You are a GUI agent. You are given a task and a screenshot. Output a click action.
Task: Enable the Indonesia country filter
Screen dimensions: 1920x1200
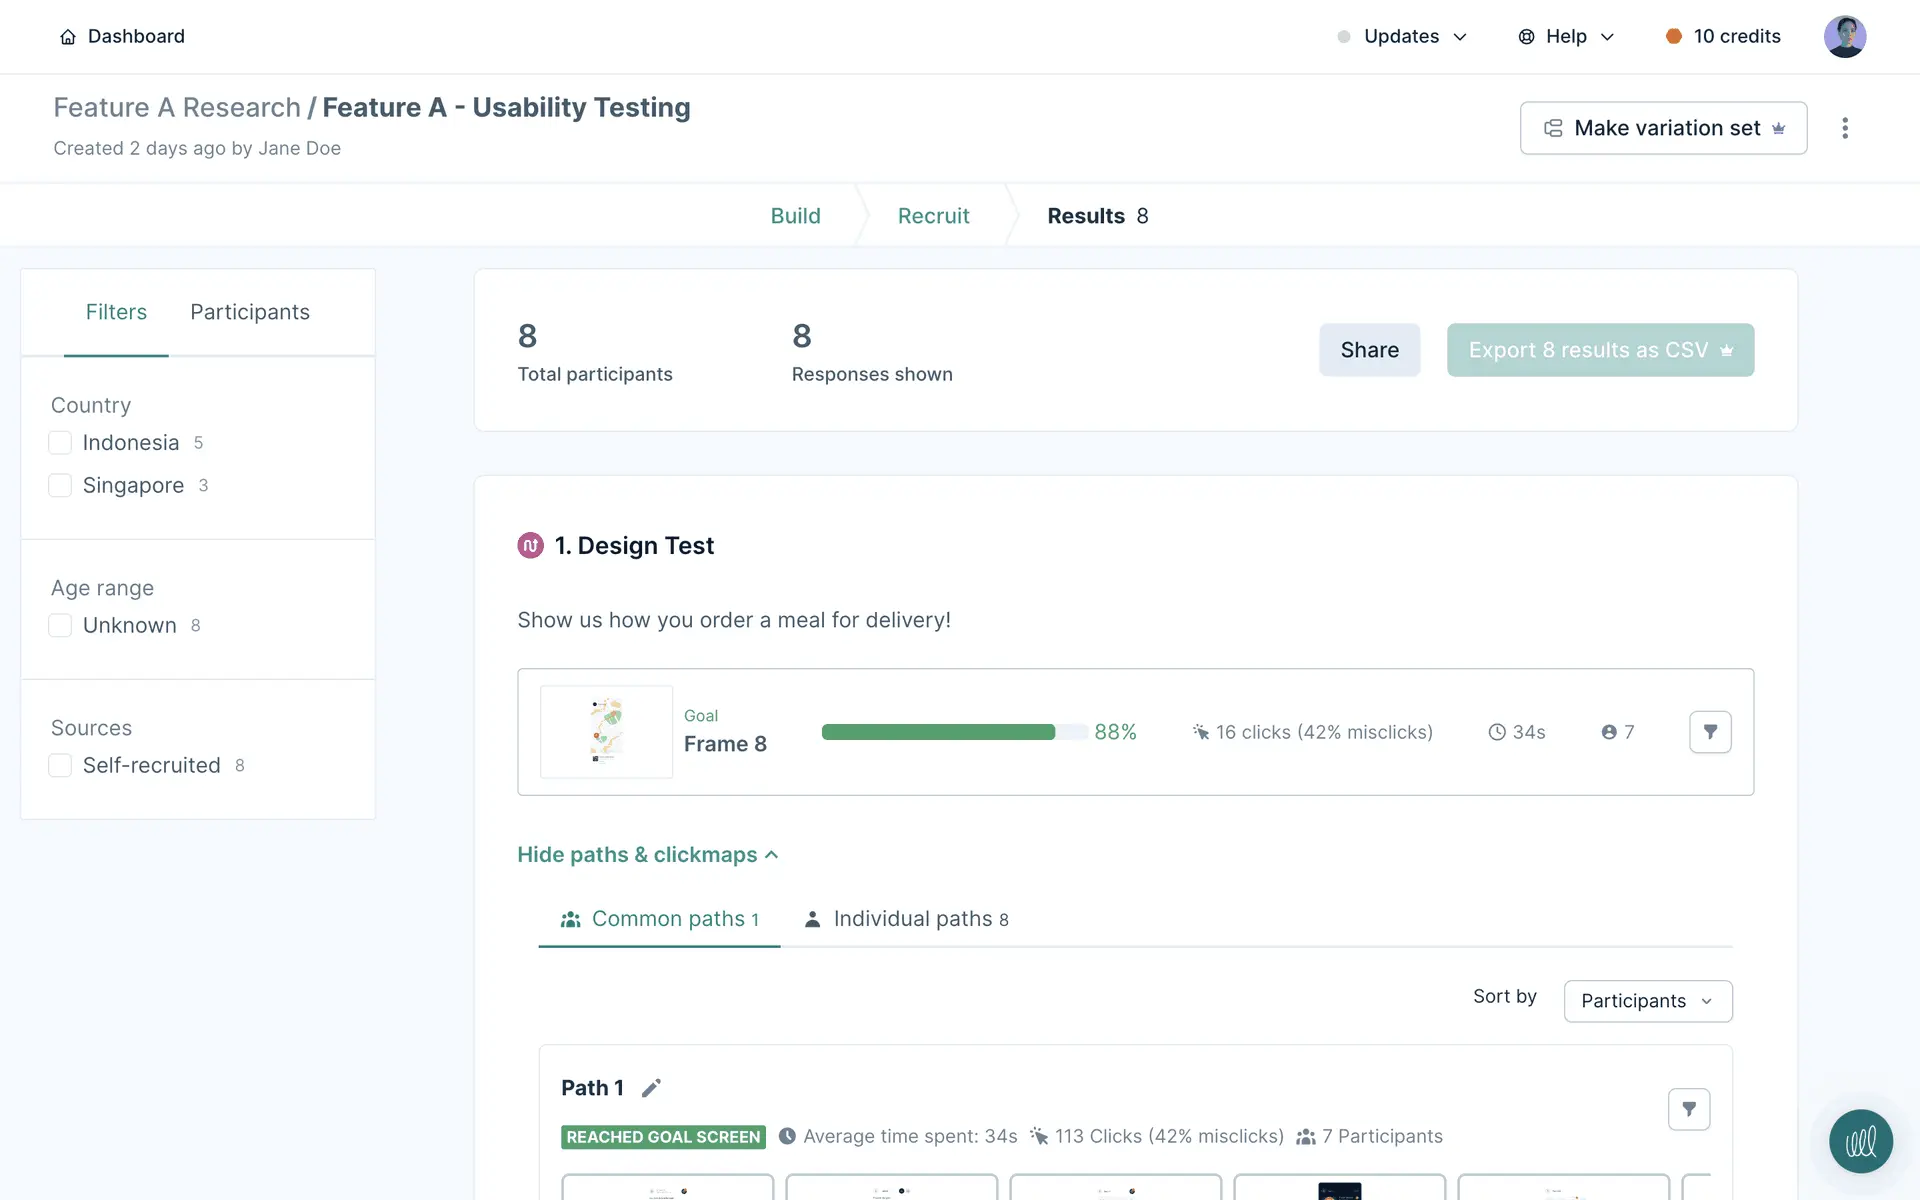point(60,443)
